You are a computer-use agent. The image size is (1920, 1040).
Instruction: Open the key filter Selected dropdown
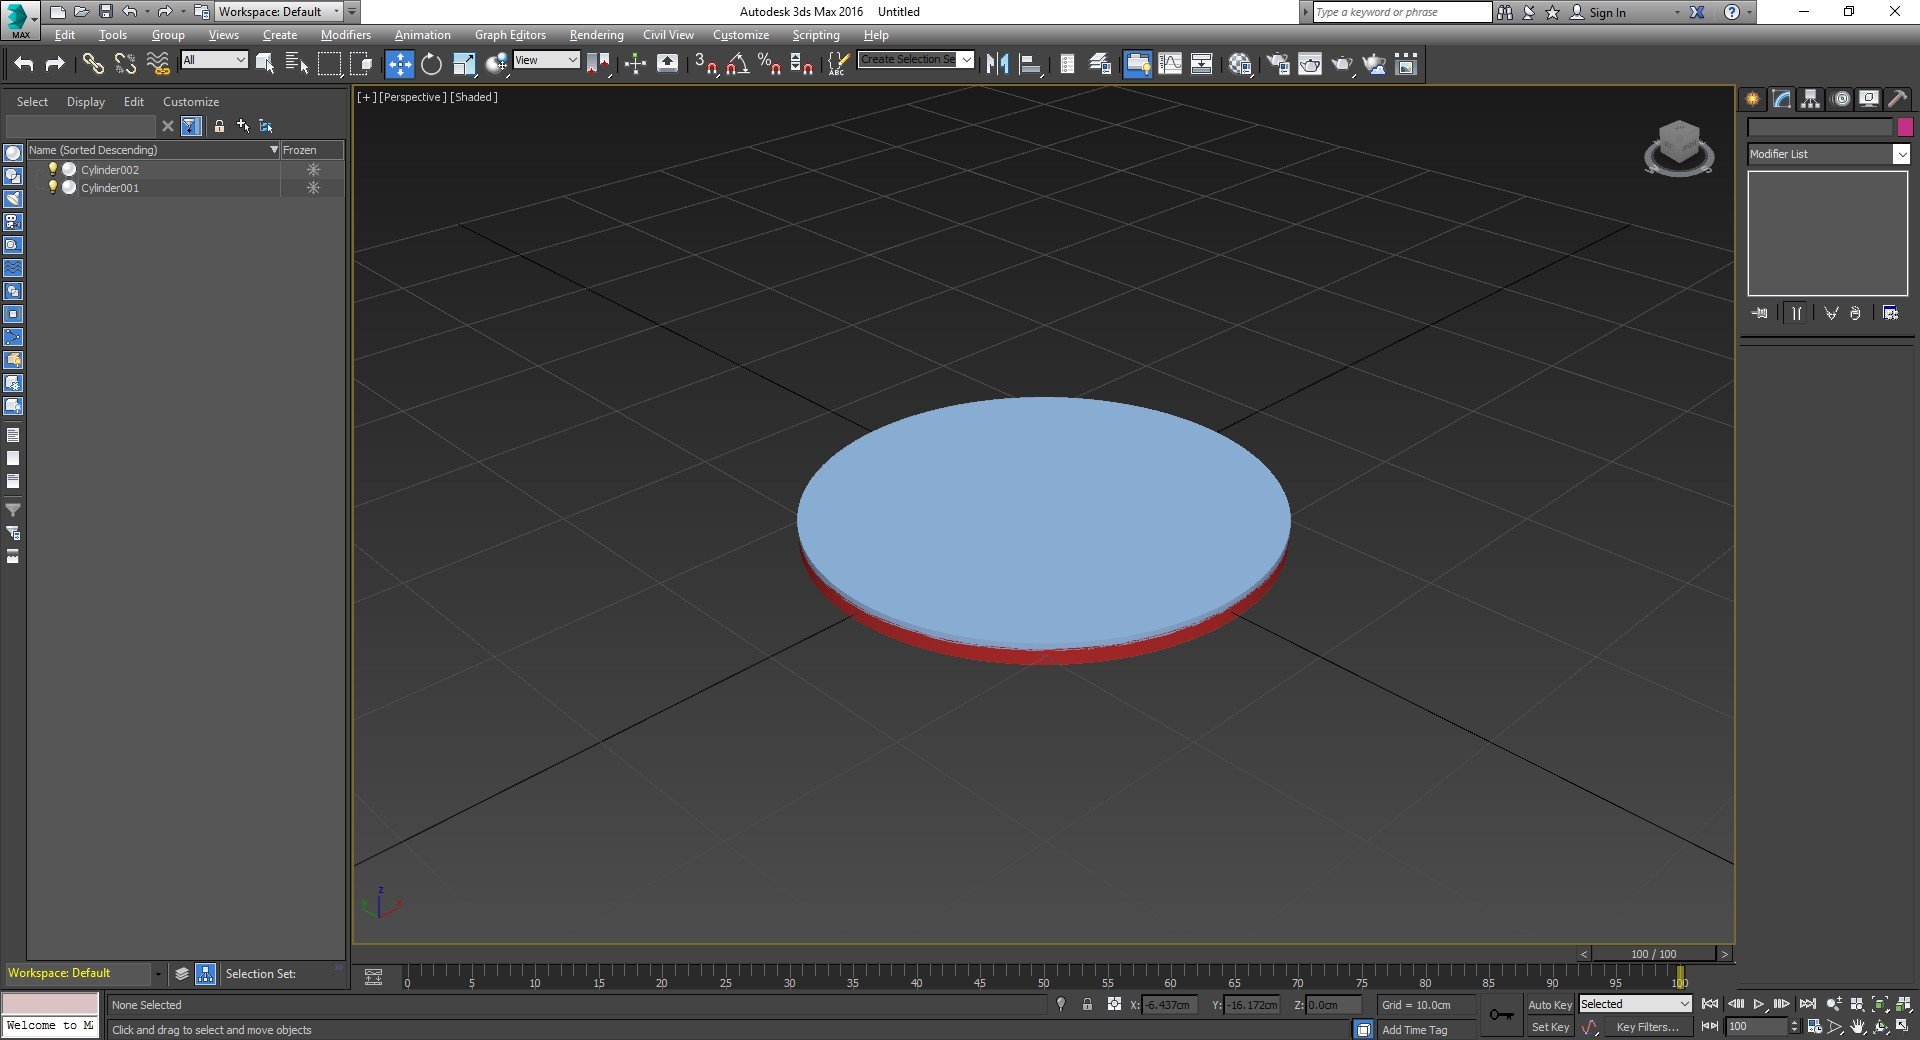(1634, 1004)
